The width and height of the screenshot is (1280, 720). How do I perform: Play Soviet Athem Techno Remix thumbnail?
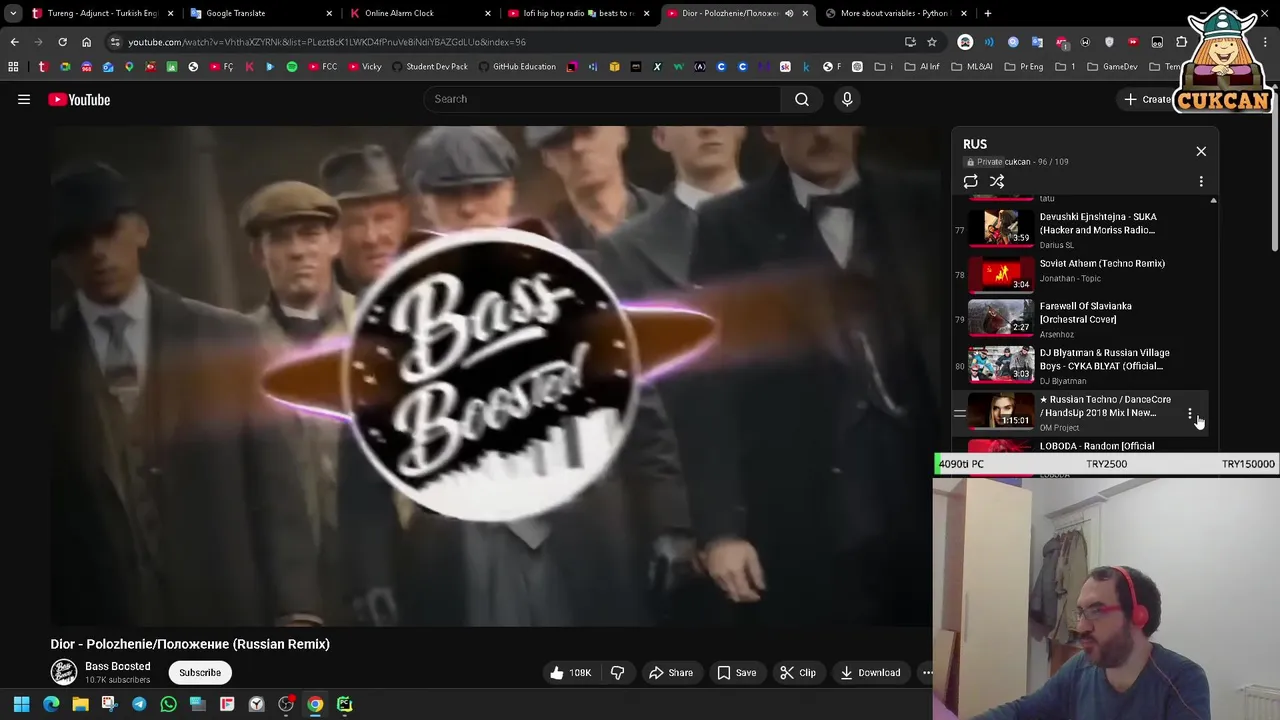(1001, 274)
